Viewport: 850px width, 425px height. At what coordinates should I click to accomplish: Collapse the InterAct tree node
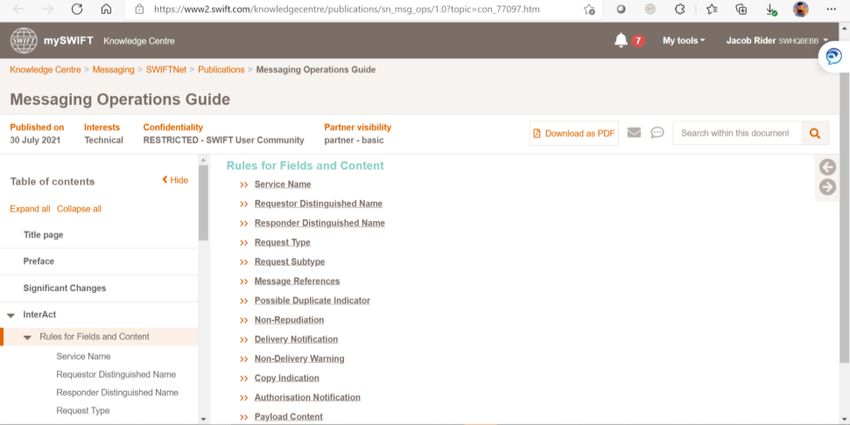pos(10,315)
